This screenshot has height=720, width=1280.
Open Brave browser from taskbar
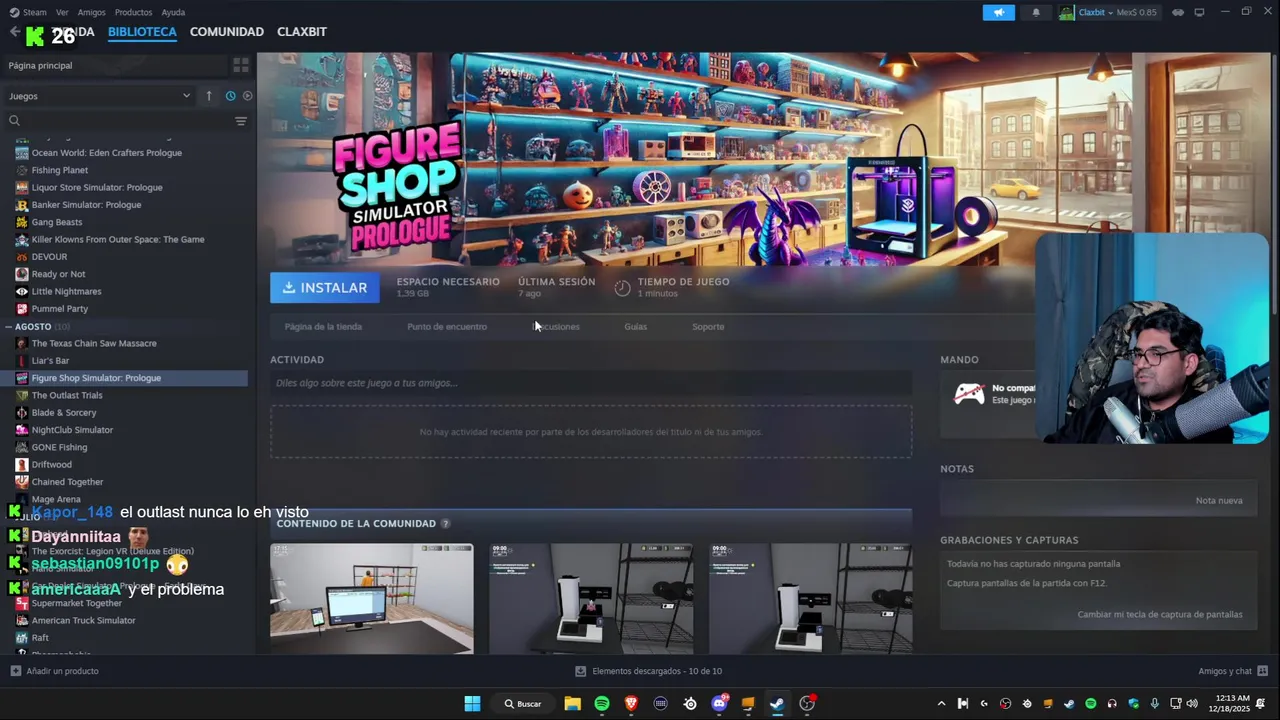631,704
